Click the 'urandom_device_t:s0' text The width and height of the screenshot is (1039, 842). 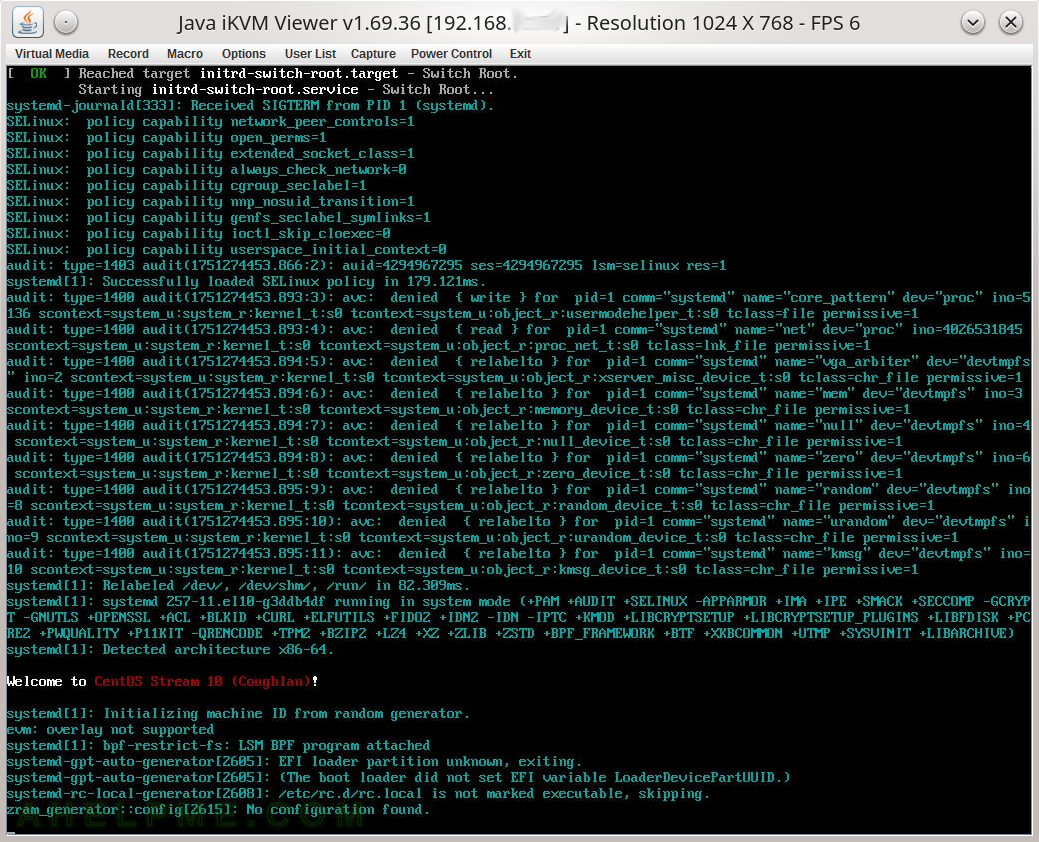[650, 537]
